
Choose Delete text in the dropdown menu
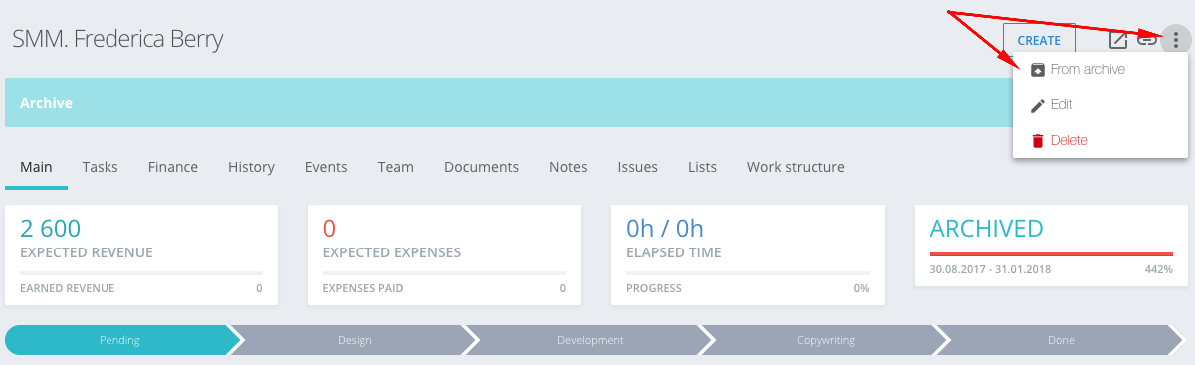point(1068,140)
